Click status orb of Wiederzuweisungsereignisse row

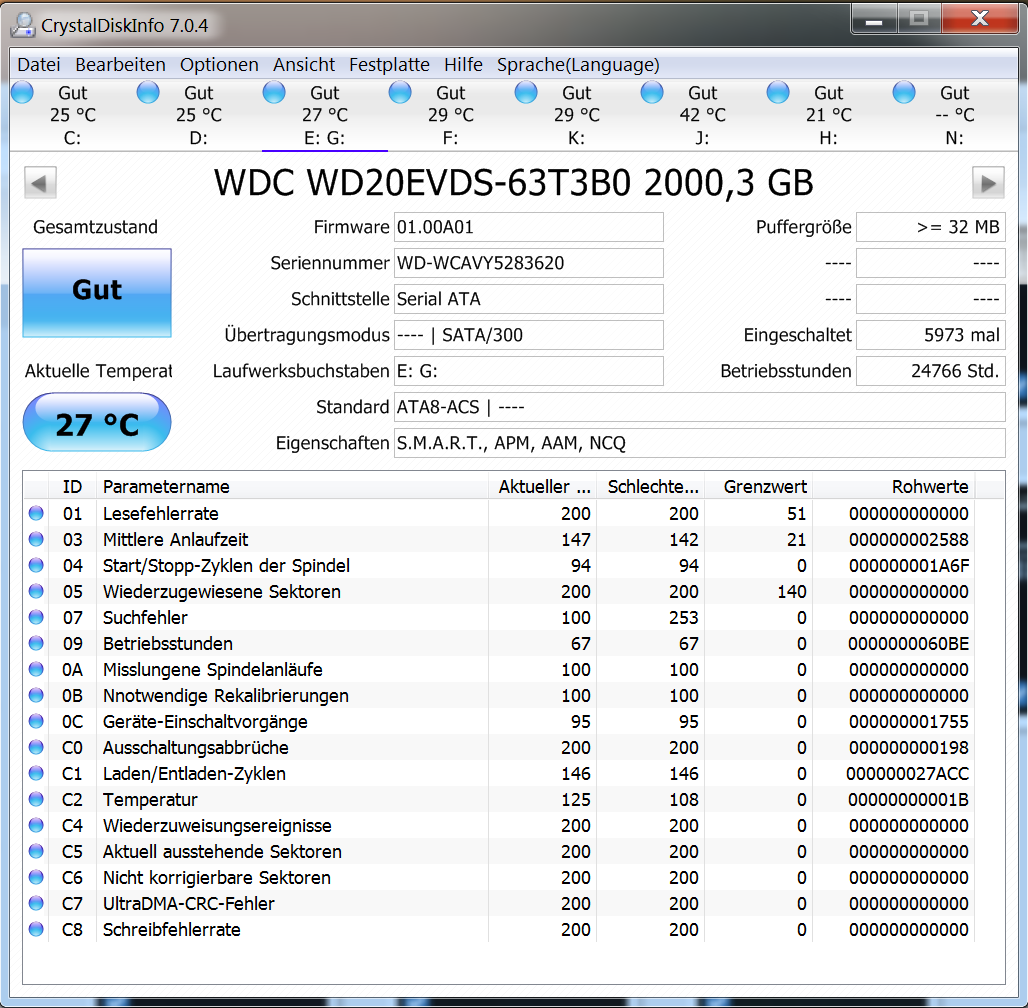click(36, 825)
